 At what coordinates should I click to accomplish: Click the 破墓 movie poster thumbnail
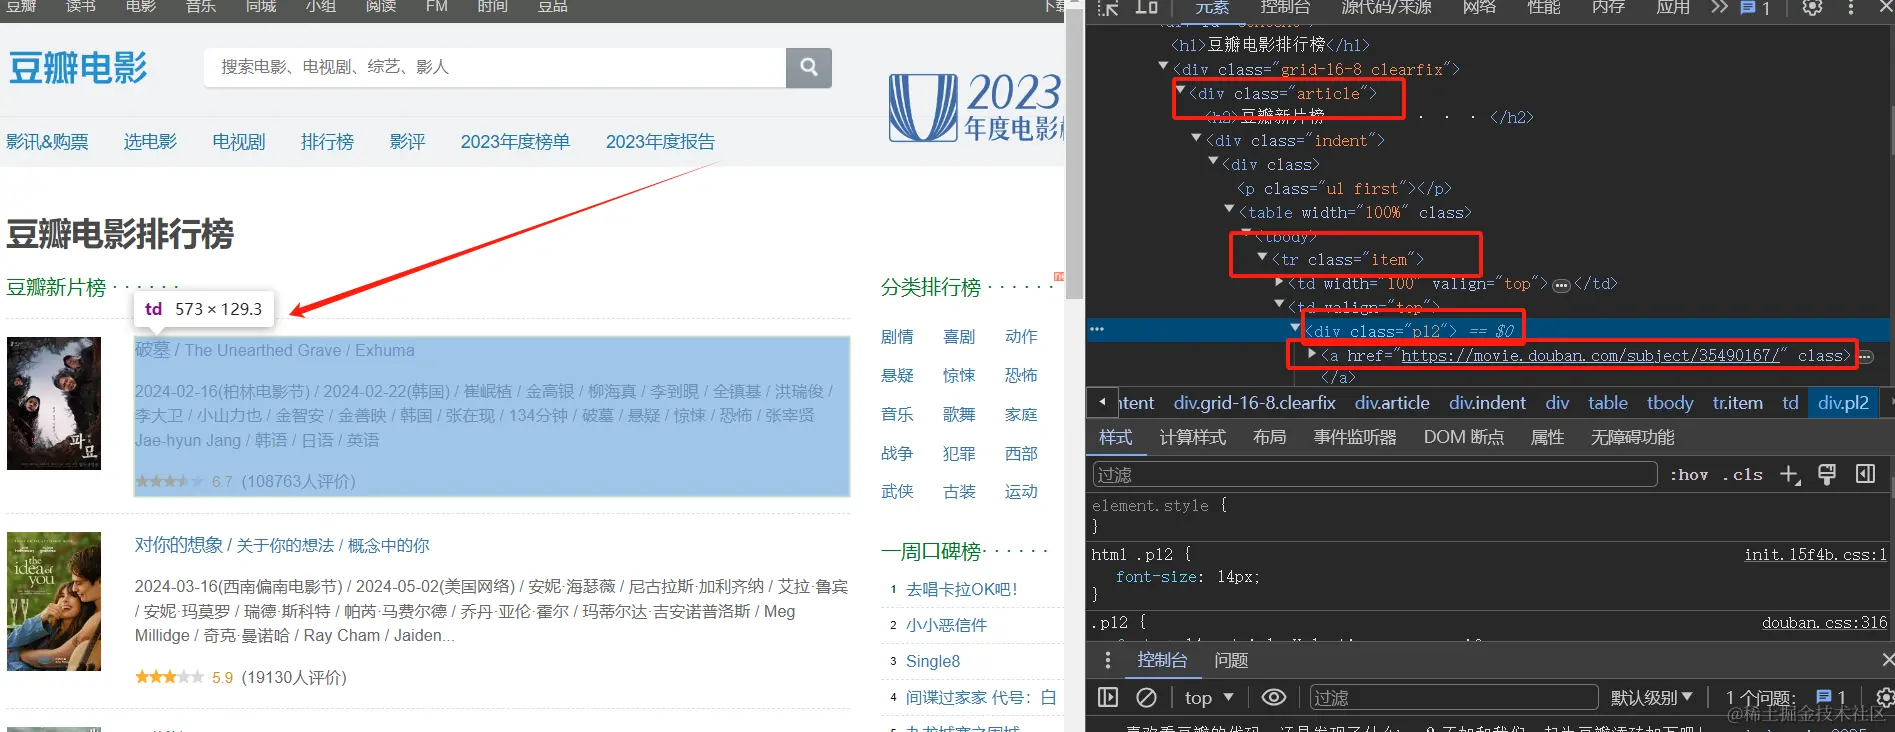tap(54, 403)
